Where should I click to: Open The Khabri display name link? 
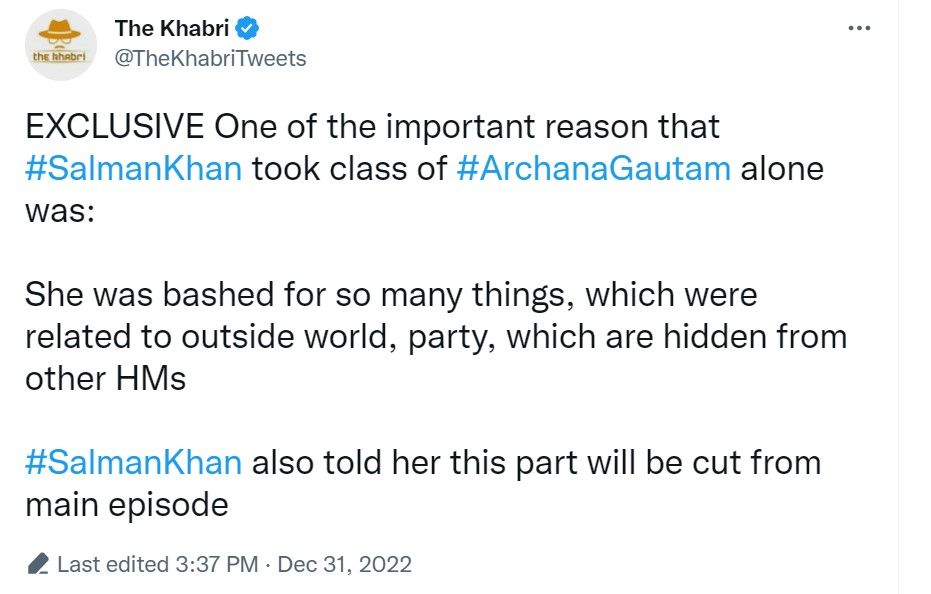pos(173,28)
